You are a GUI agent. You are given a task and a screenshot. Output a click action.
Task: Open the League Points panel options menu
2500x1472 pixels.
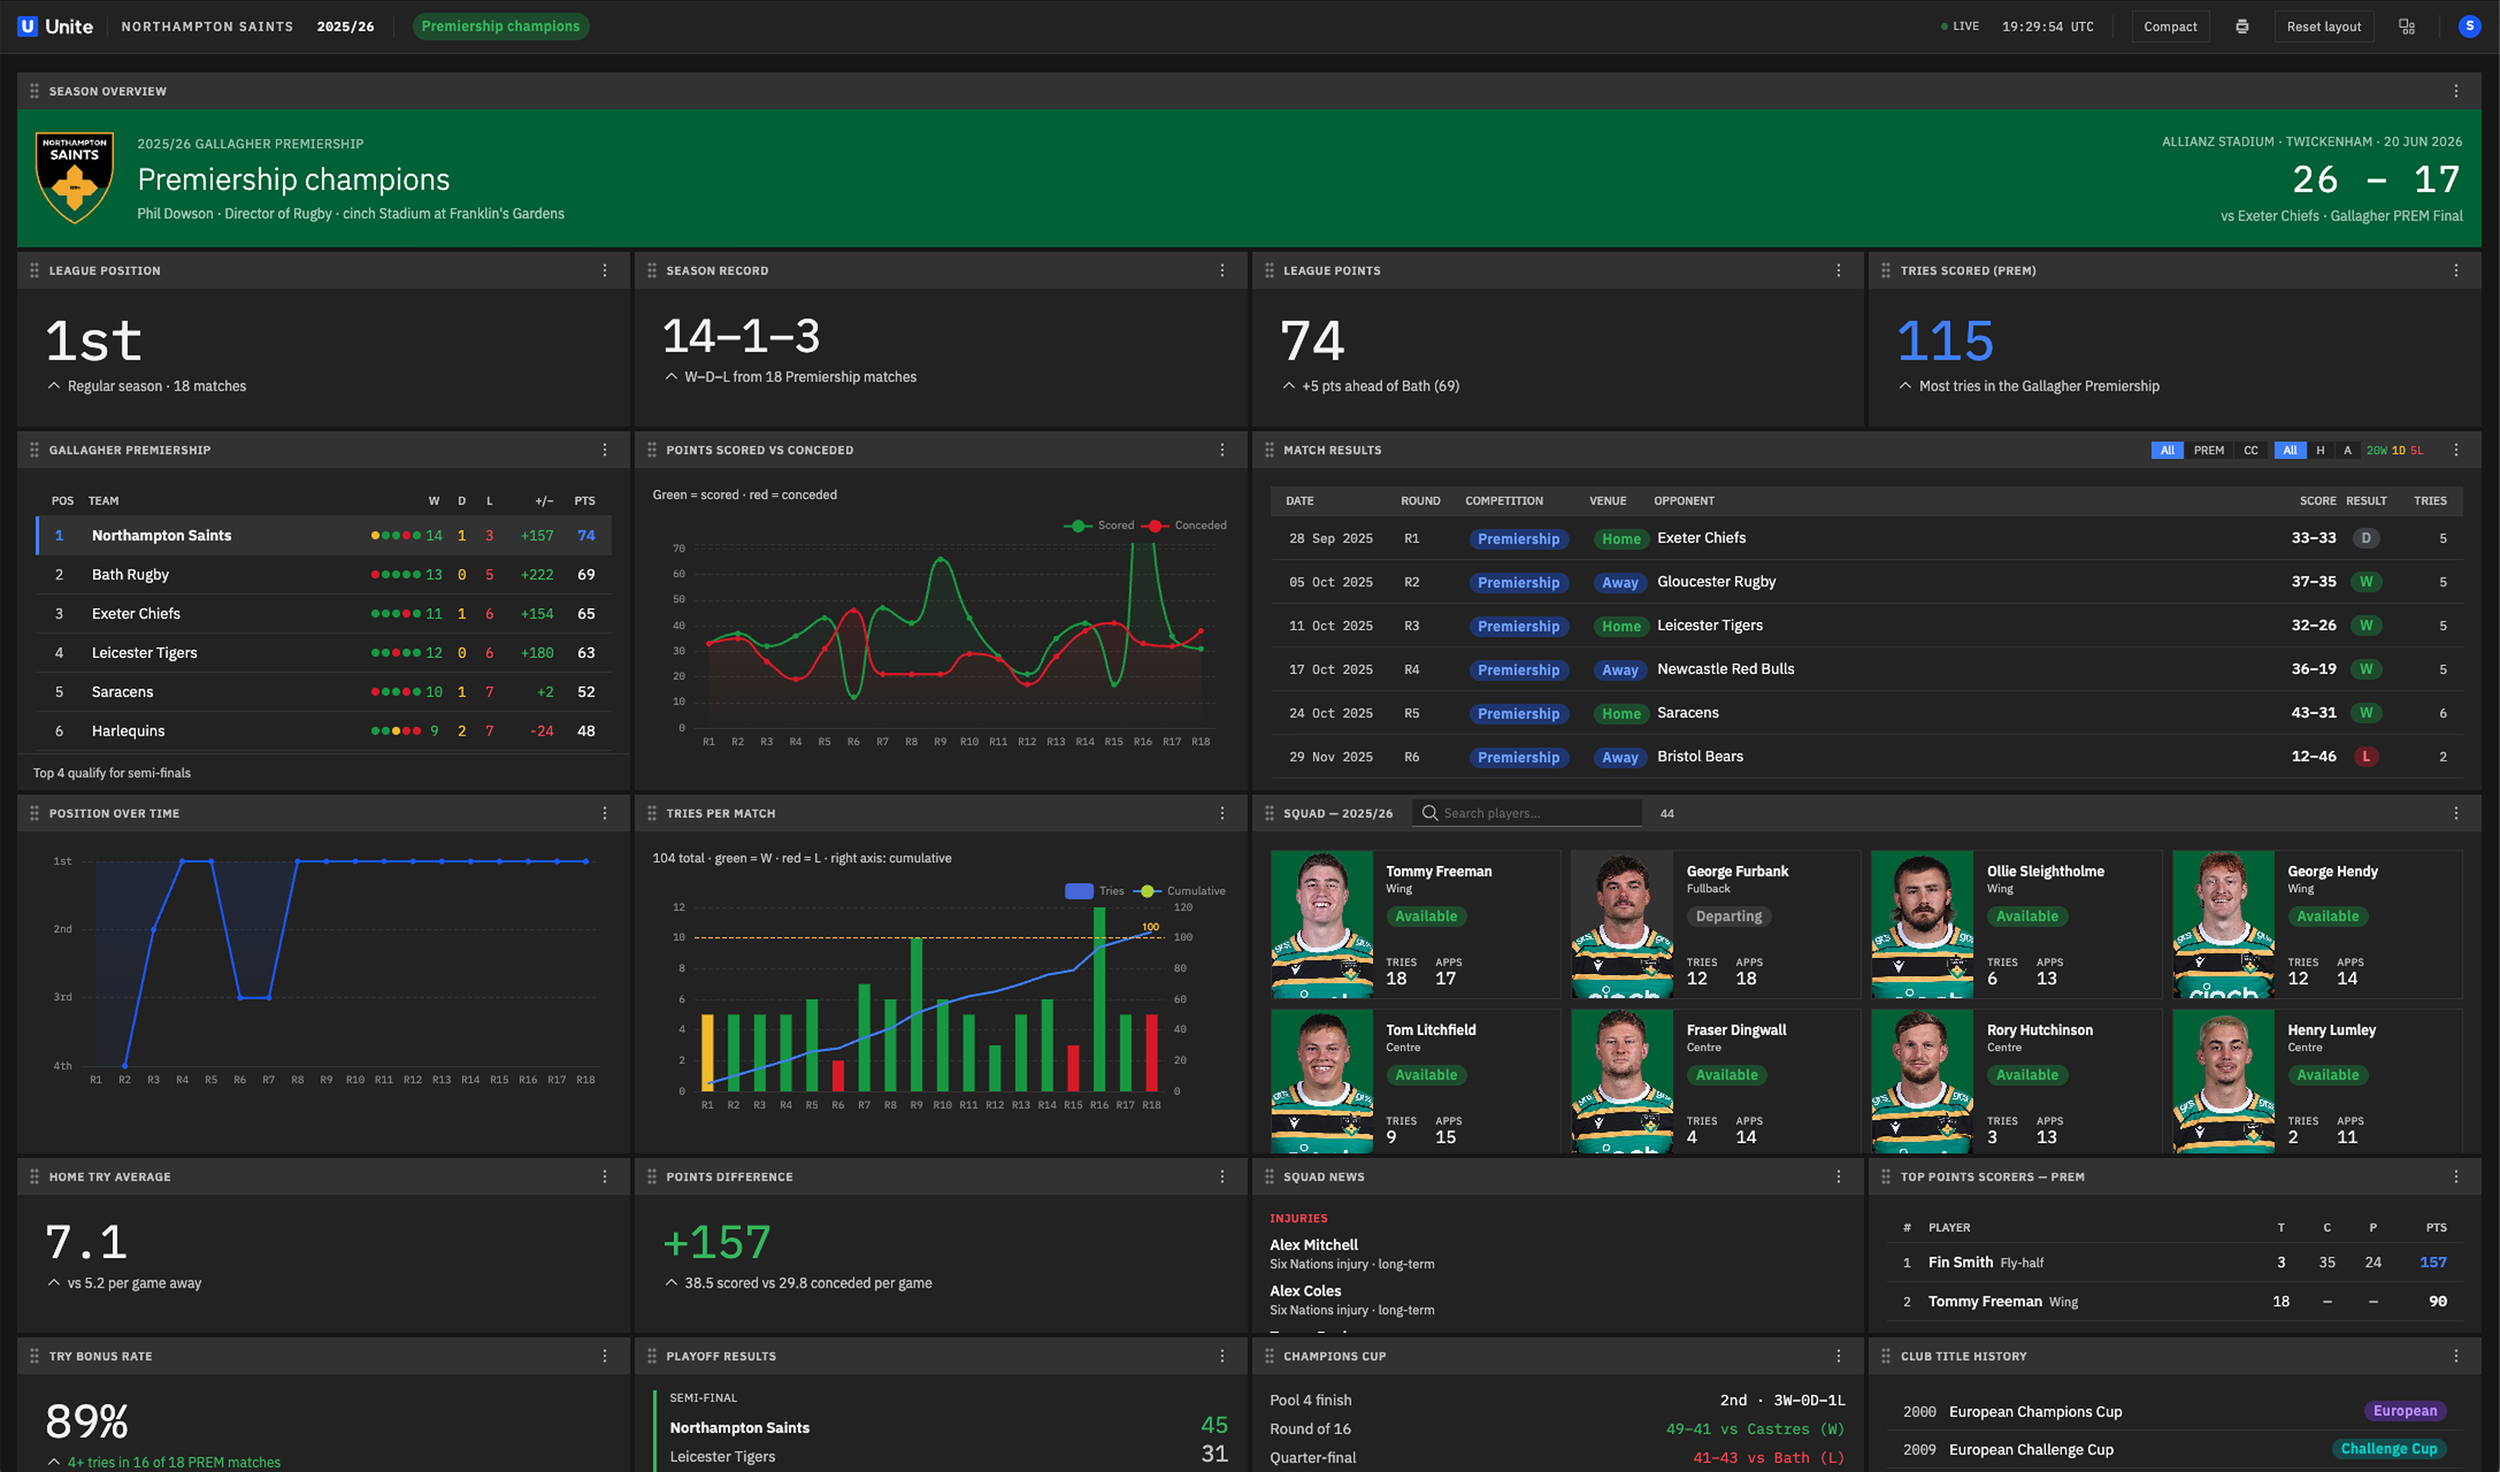(1838, 271)
